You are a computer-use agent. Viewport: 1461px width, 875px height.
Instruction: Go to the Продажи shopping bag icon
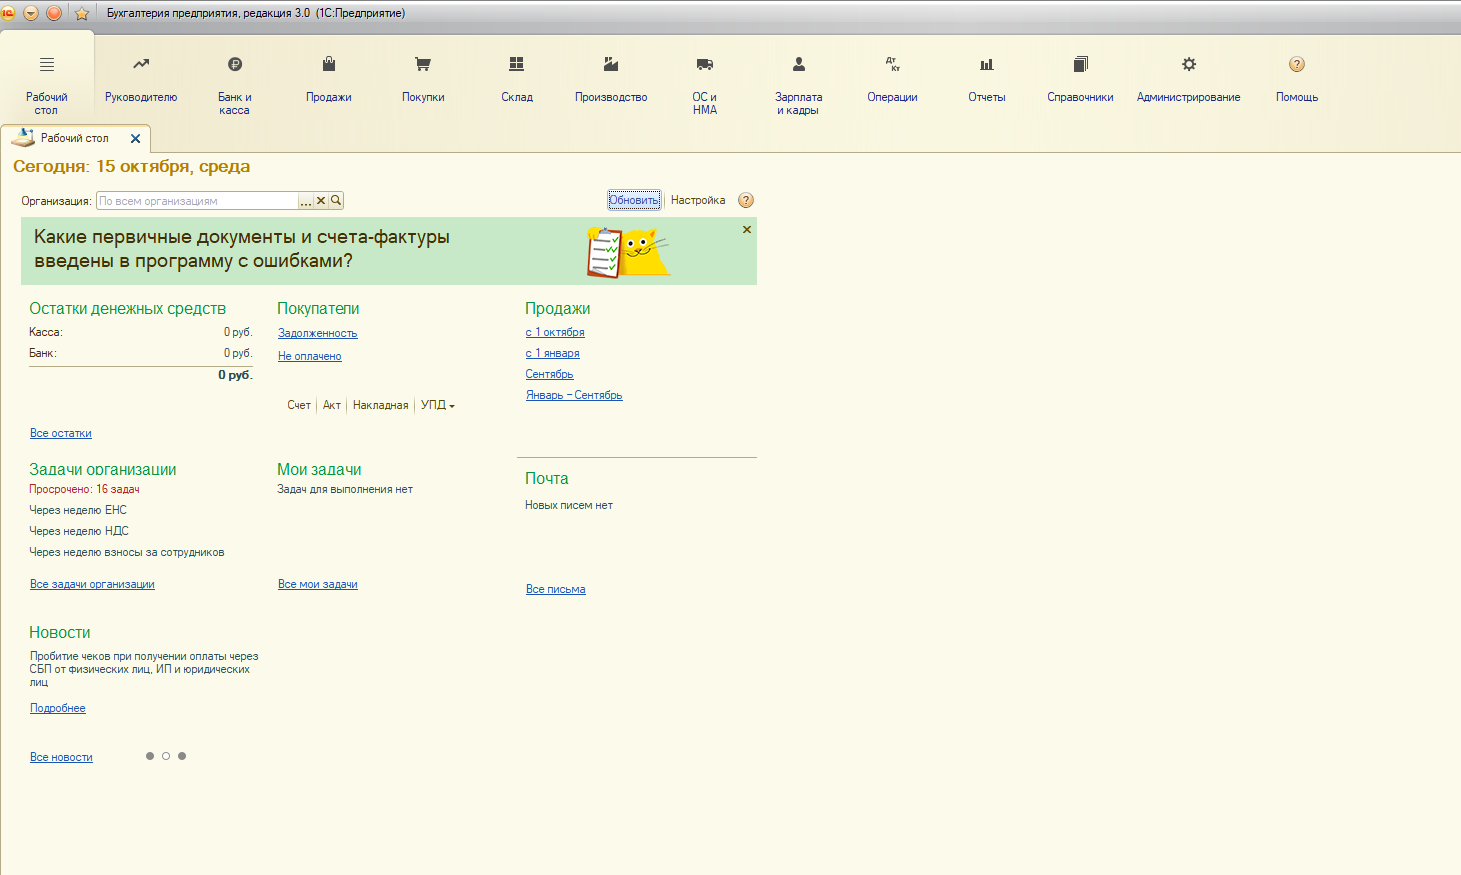tap(329, 65)
